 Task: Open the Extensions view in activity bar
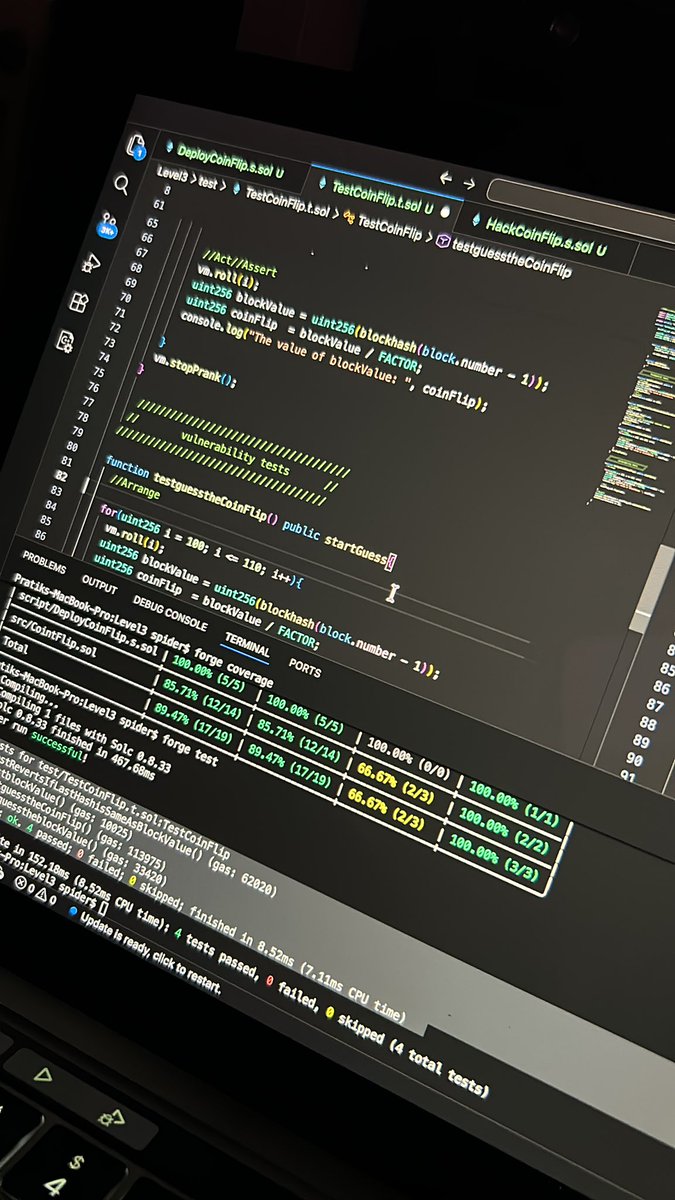point(79,302)
